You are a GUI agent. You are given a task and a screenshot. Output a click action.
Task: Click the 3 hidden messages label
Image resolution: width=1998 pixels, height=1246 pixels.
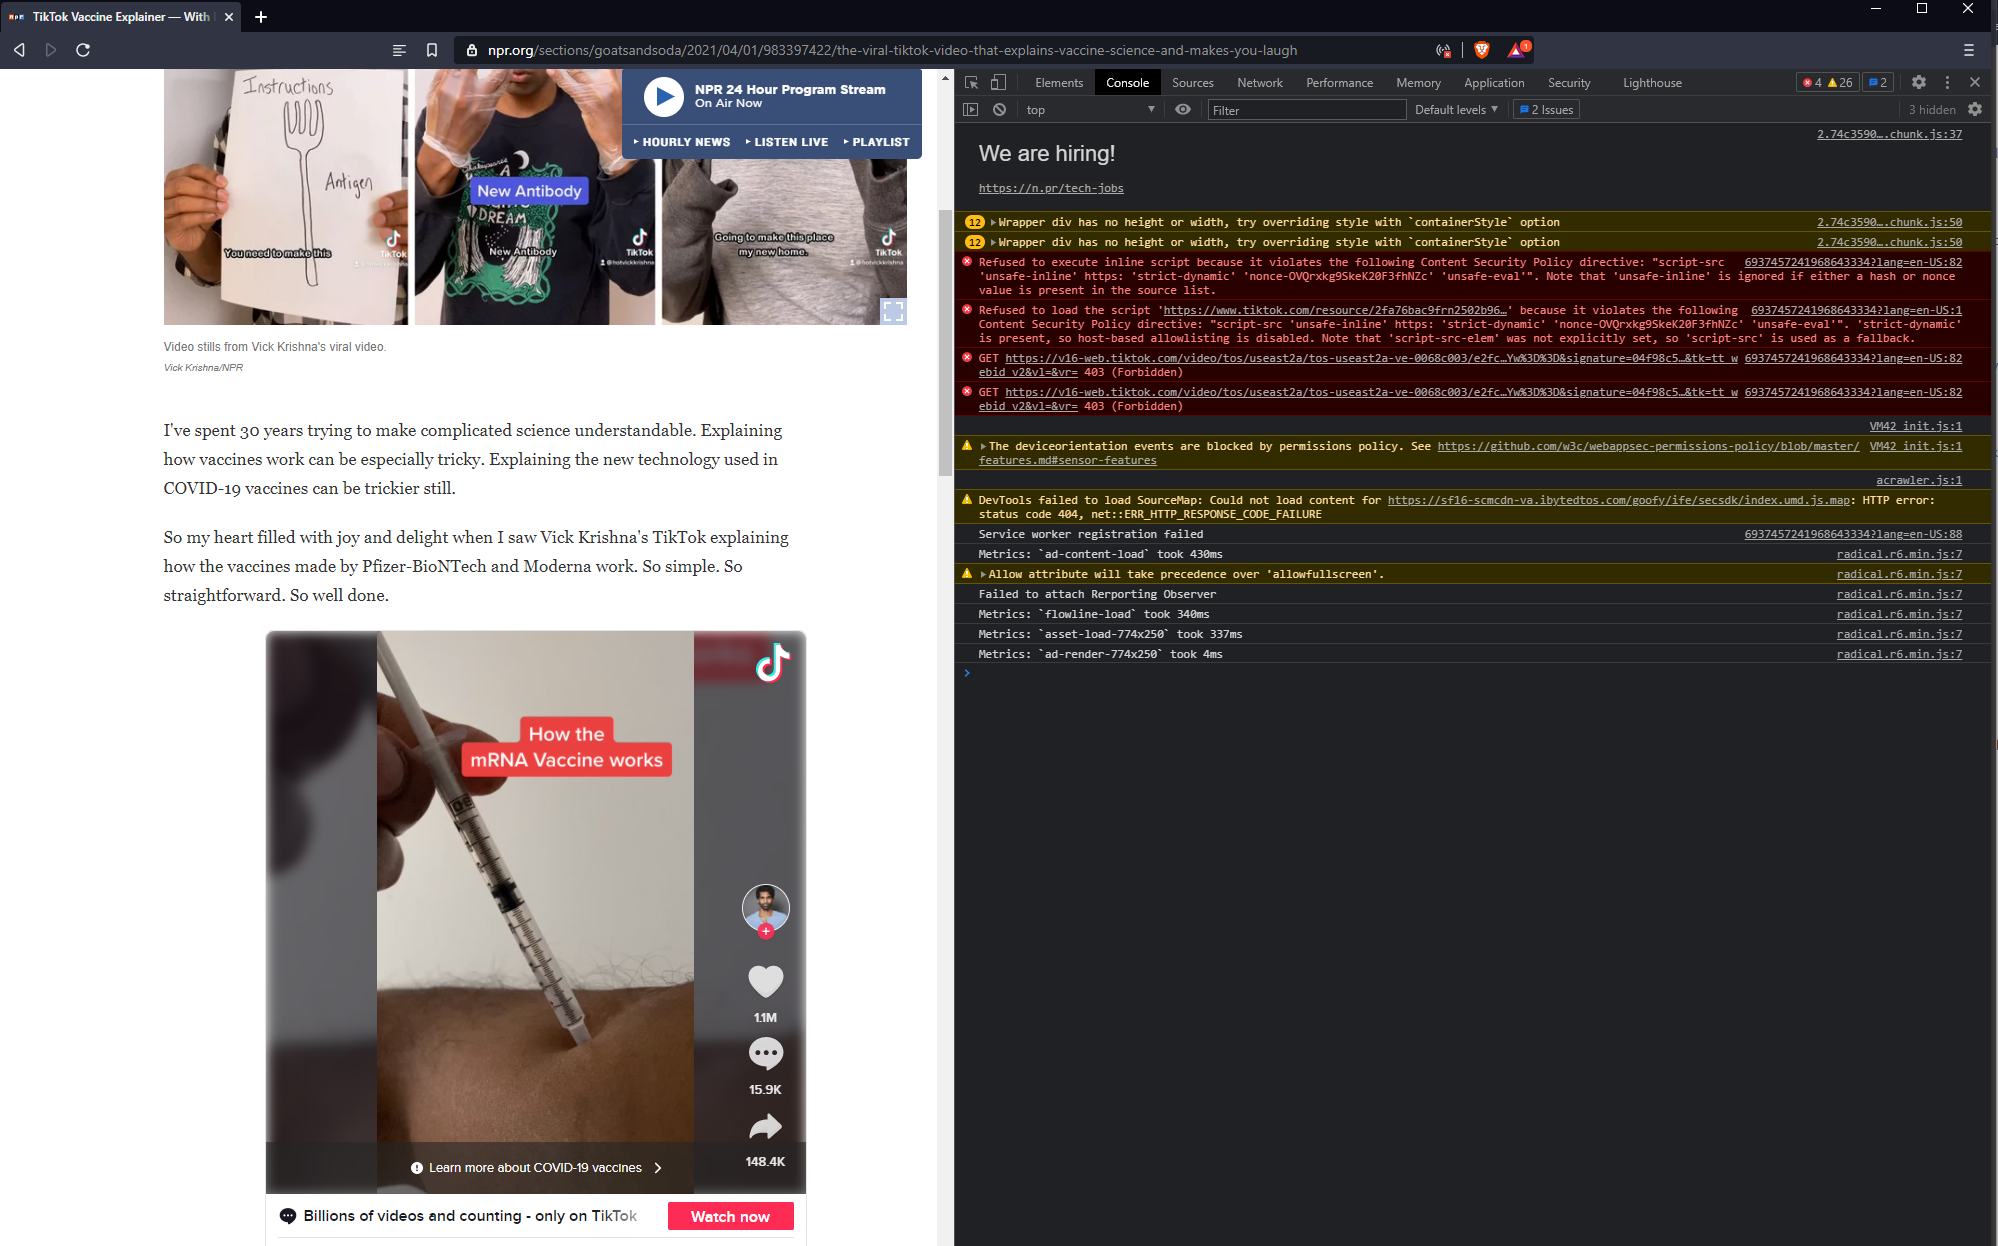1931,110
